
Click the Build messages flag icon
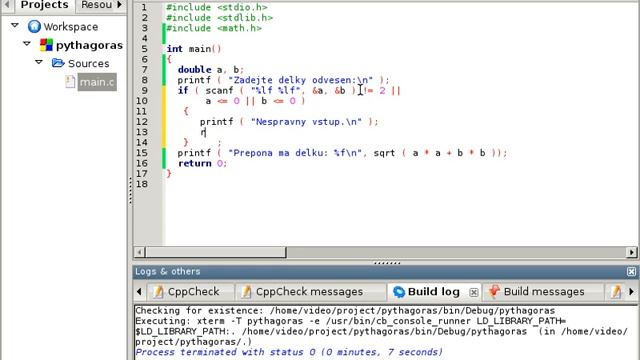tap(494, 291)
